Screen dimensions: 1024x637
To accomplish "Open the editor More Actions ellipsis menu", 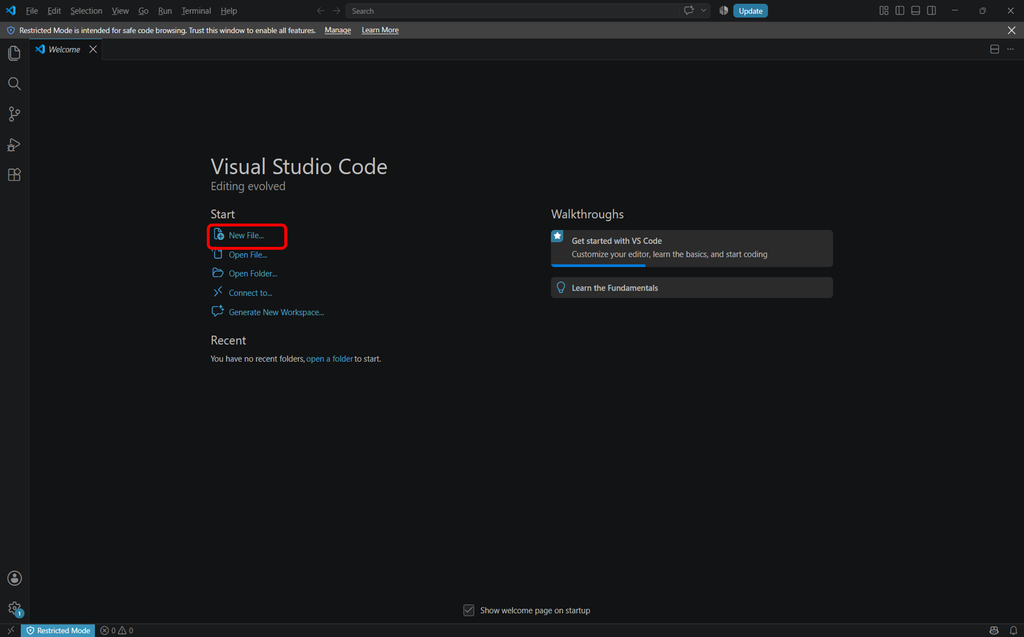I will click(1010, 50).
